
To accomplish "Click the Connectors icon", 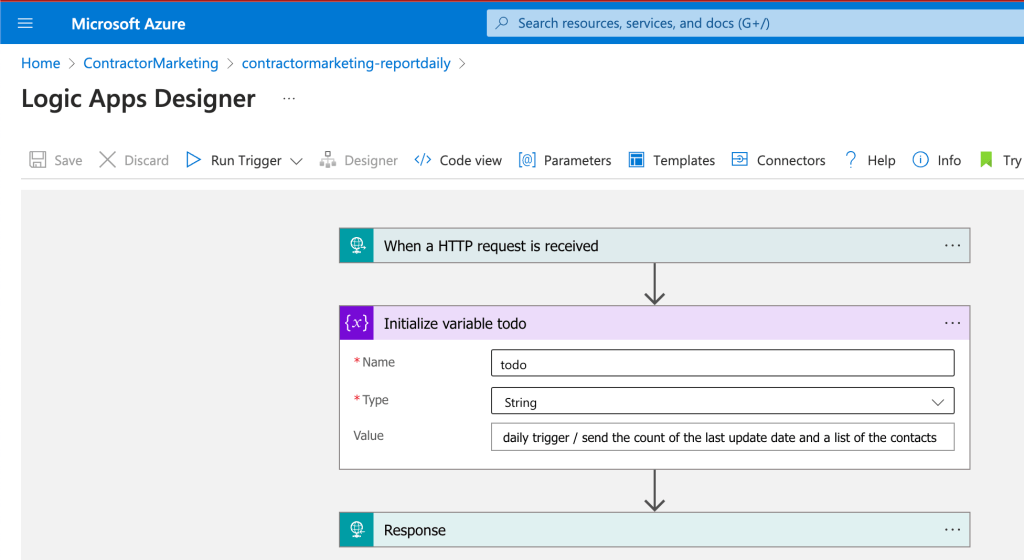I will click(x=739, y=160).
